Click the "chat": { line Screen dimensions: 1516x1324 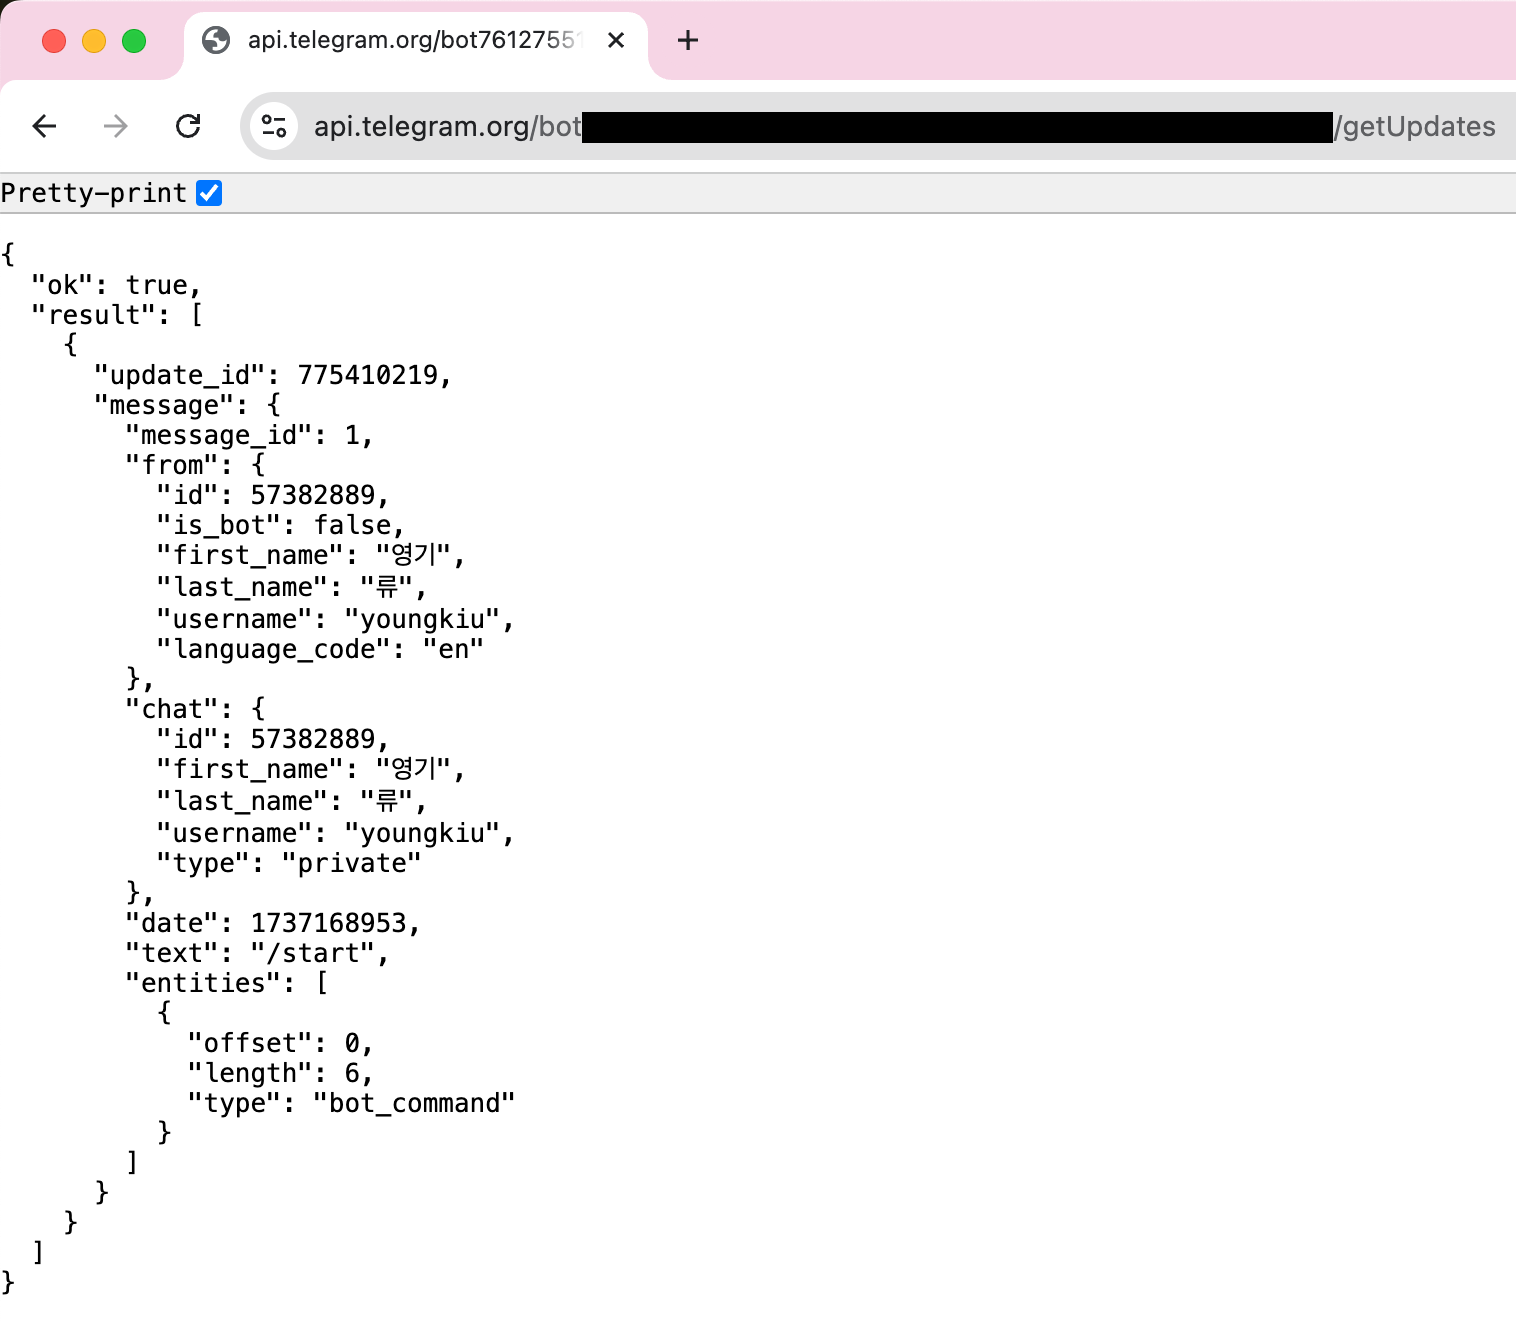point(195,709)
